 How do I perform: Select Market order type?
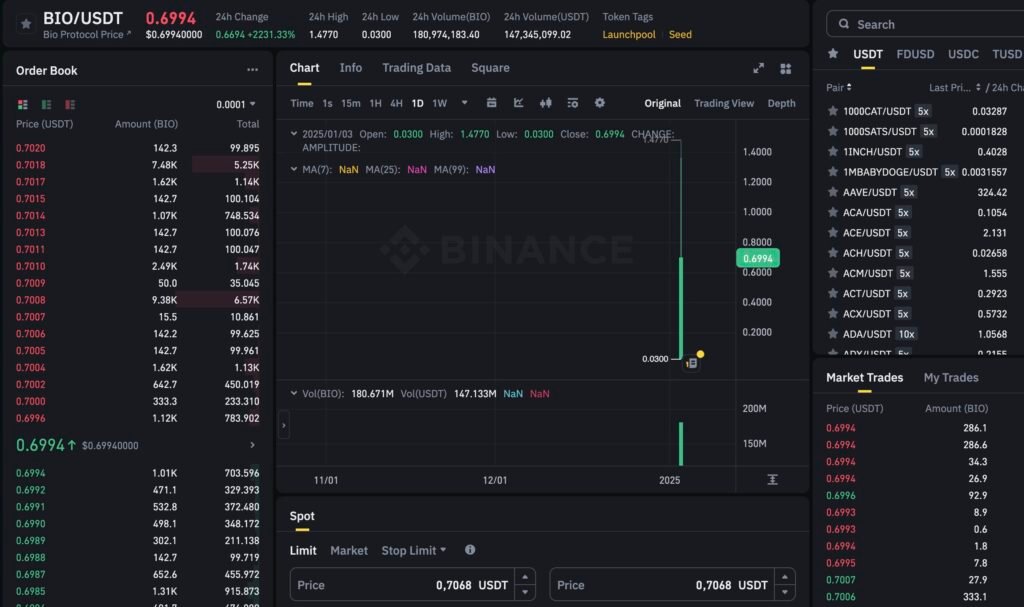coord(349,550)
